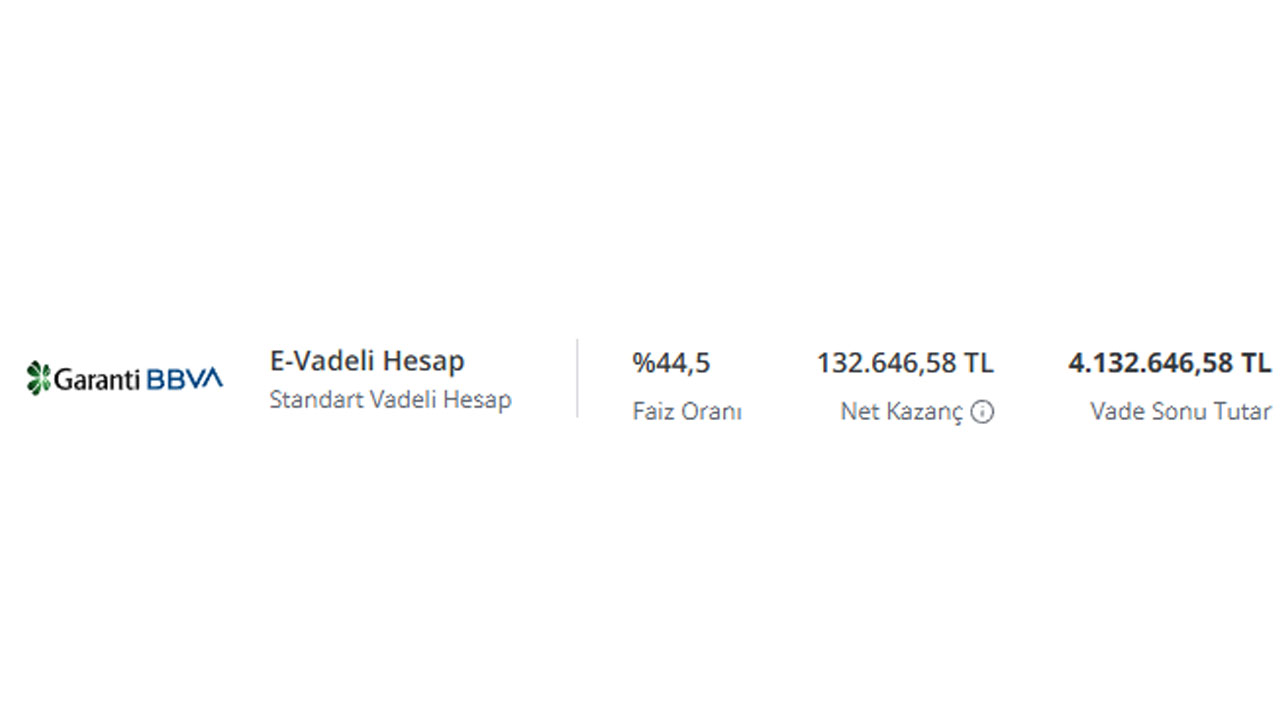Image resolution: width=1280 pixels, height=720 pixels.
Task: Click the word "Tutar" under maturity amount
Action: [1241, 411]
